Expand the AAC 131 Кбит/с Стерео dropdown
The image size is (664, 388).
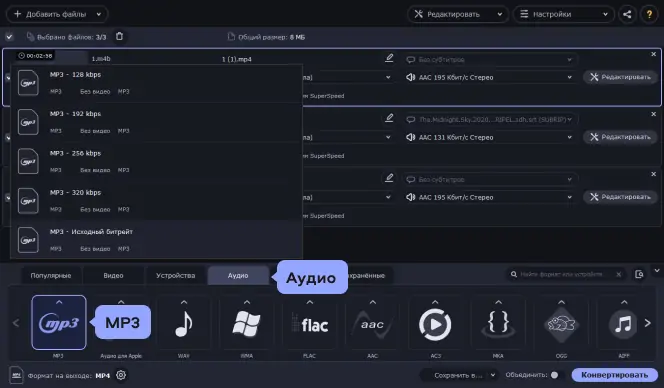coord(489,137)
